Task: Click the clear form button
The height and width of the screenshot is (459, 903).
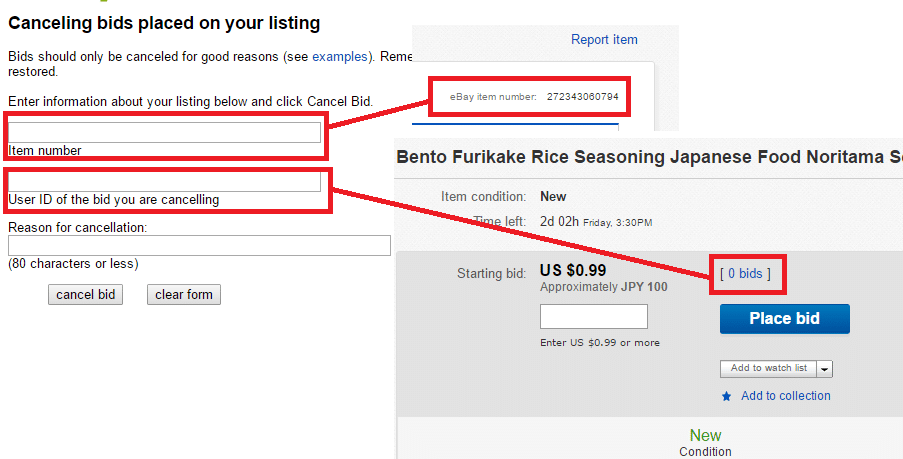Action: pyautogui.click(x=184, y=294)
